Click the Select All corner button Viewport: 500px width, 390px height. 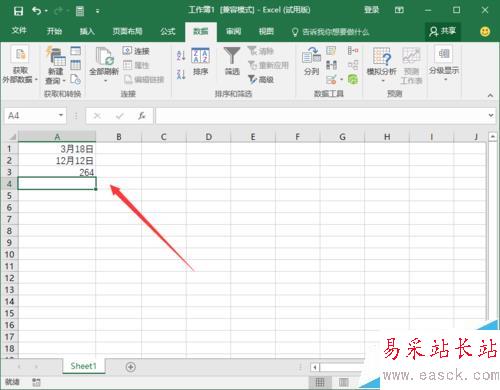click(x=12, y=137)
